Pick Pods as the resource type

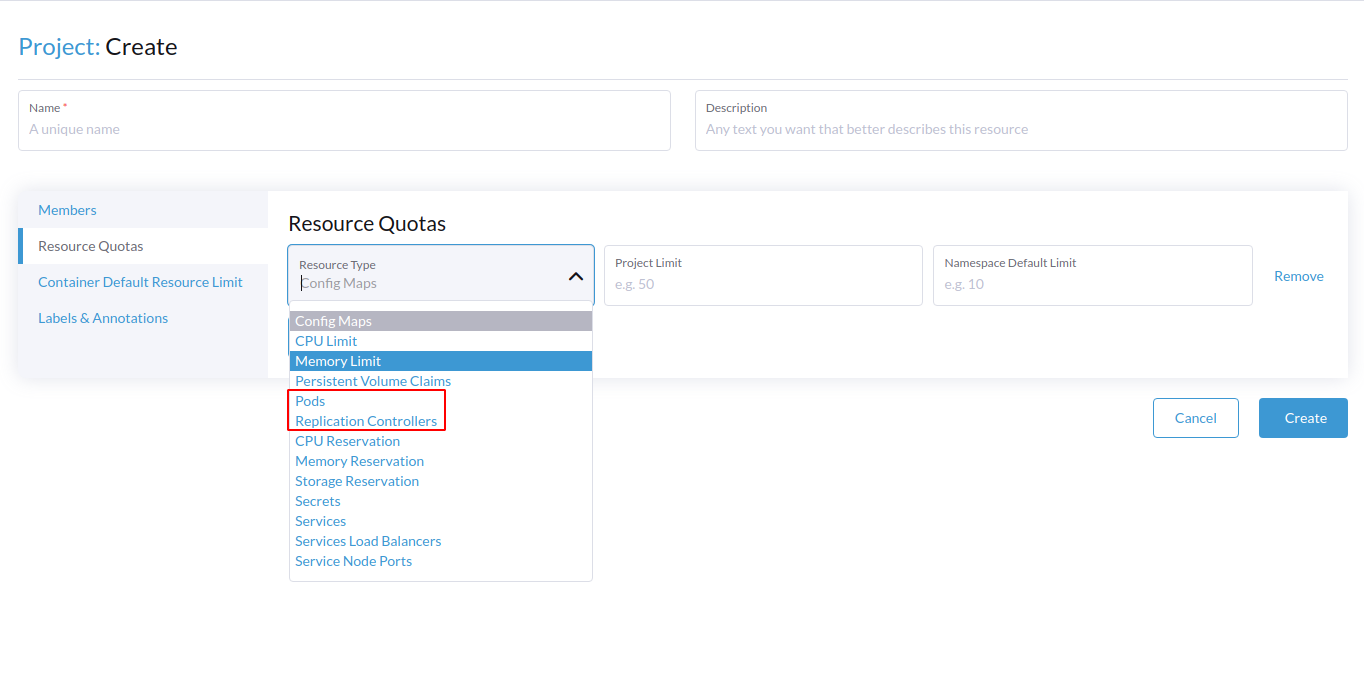tap(309, 401)
